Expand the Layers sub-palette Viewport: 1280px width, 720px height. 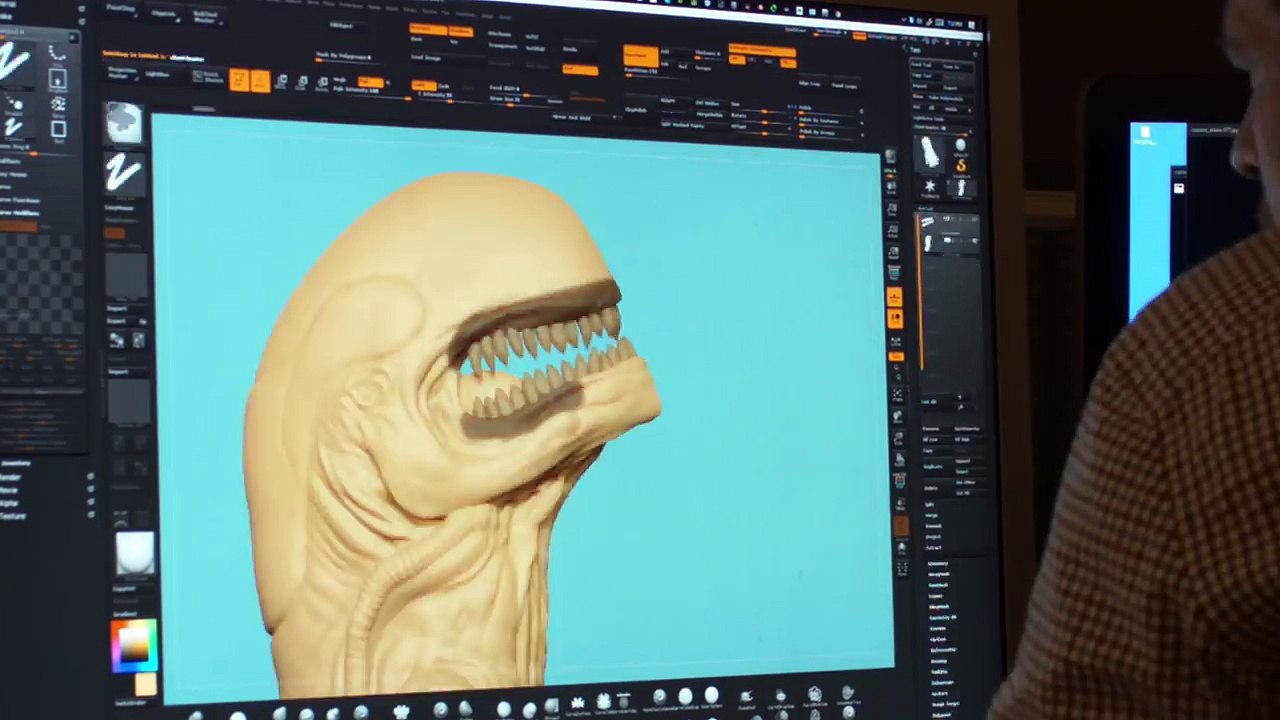936,596
